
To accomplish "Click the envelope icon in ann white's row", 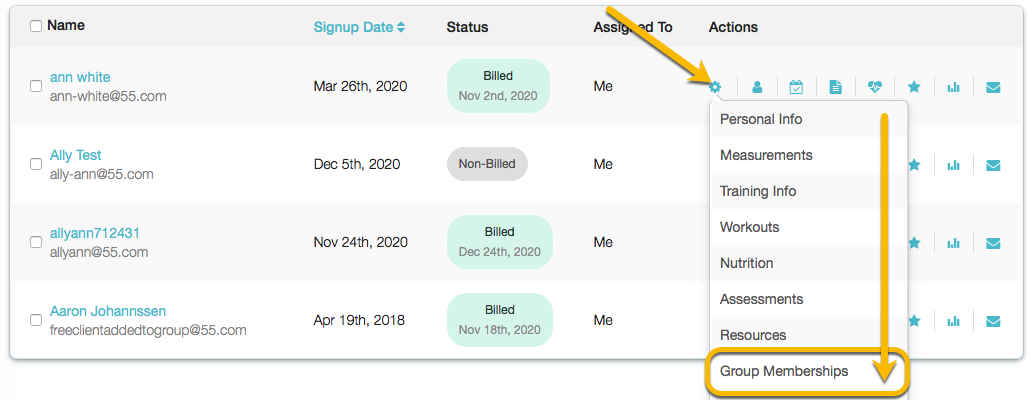I will click(993, 87).
